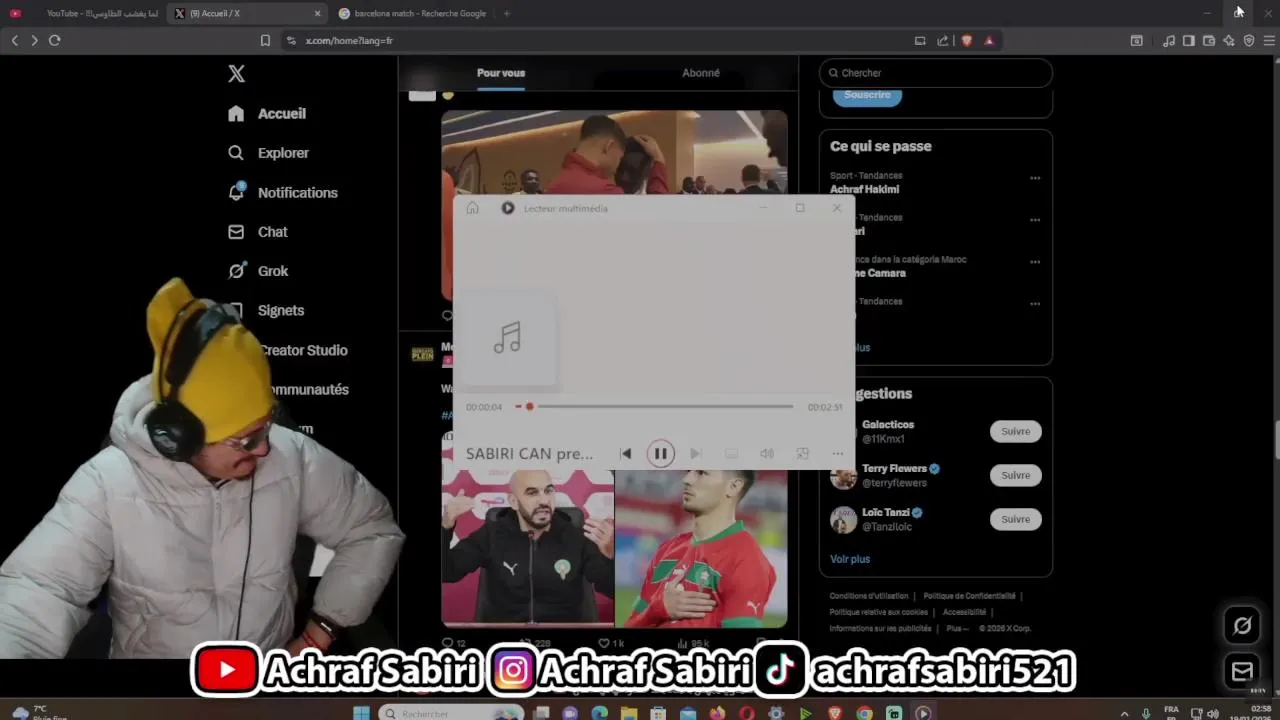Follow Loïc Tanzi account
This screenshot has width=1280, height=720.
[1015, 519]
